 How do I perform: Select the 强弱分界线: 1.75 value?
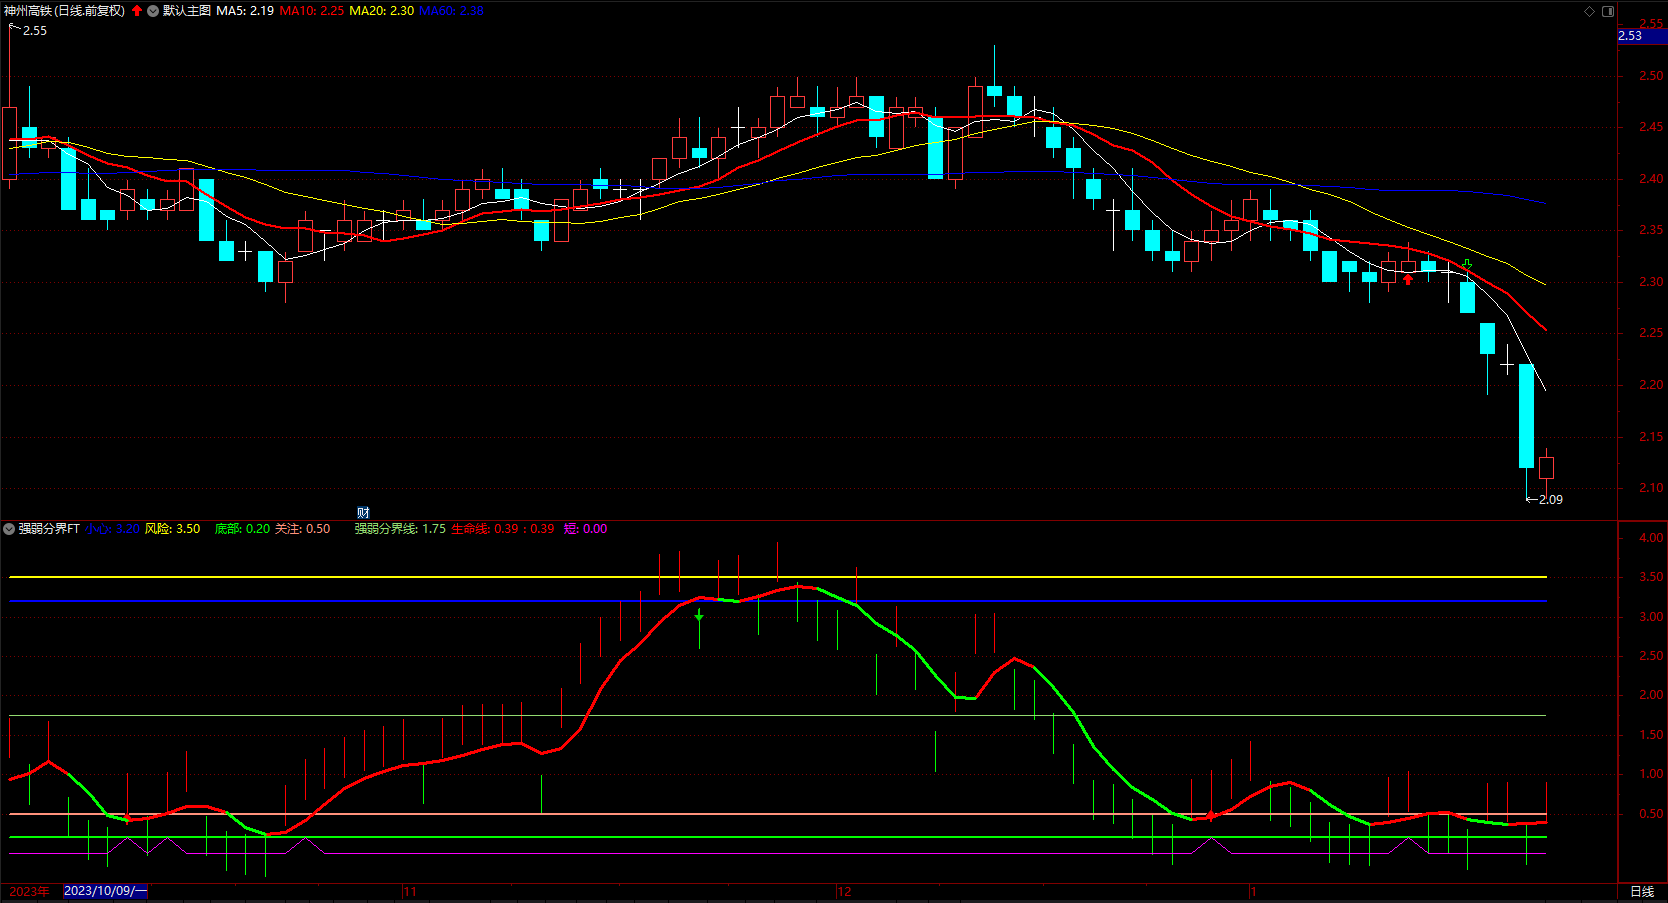(x=400, y=529)
